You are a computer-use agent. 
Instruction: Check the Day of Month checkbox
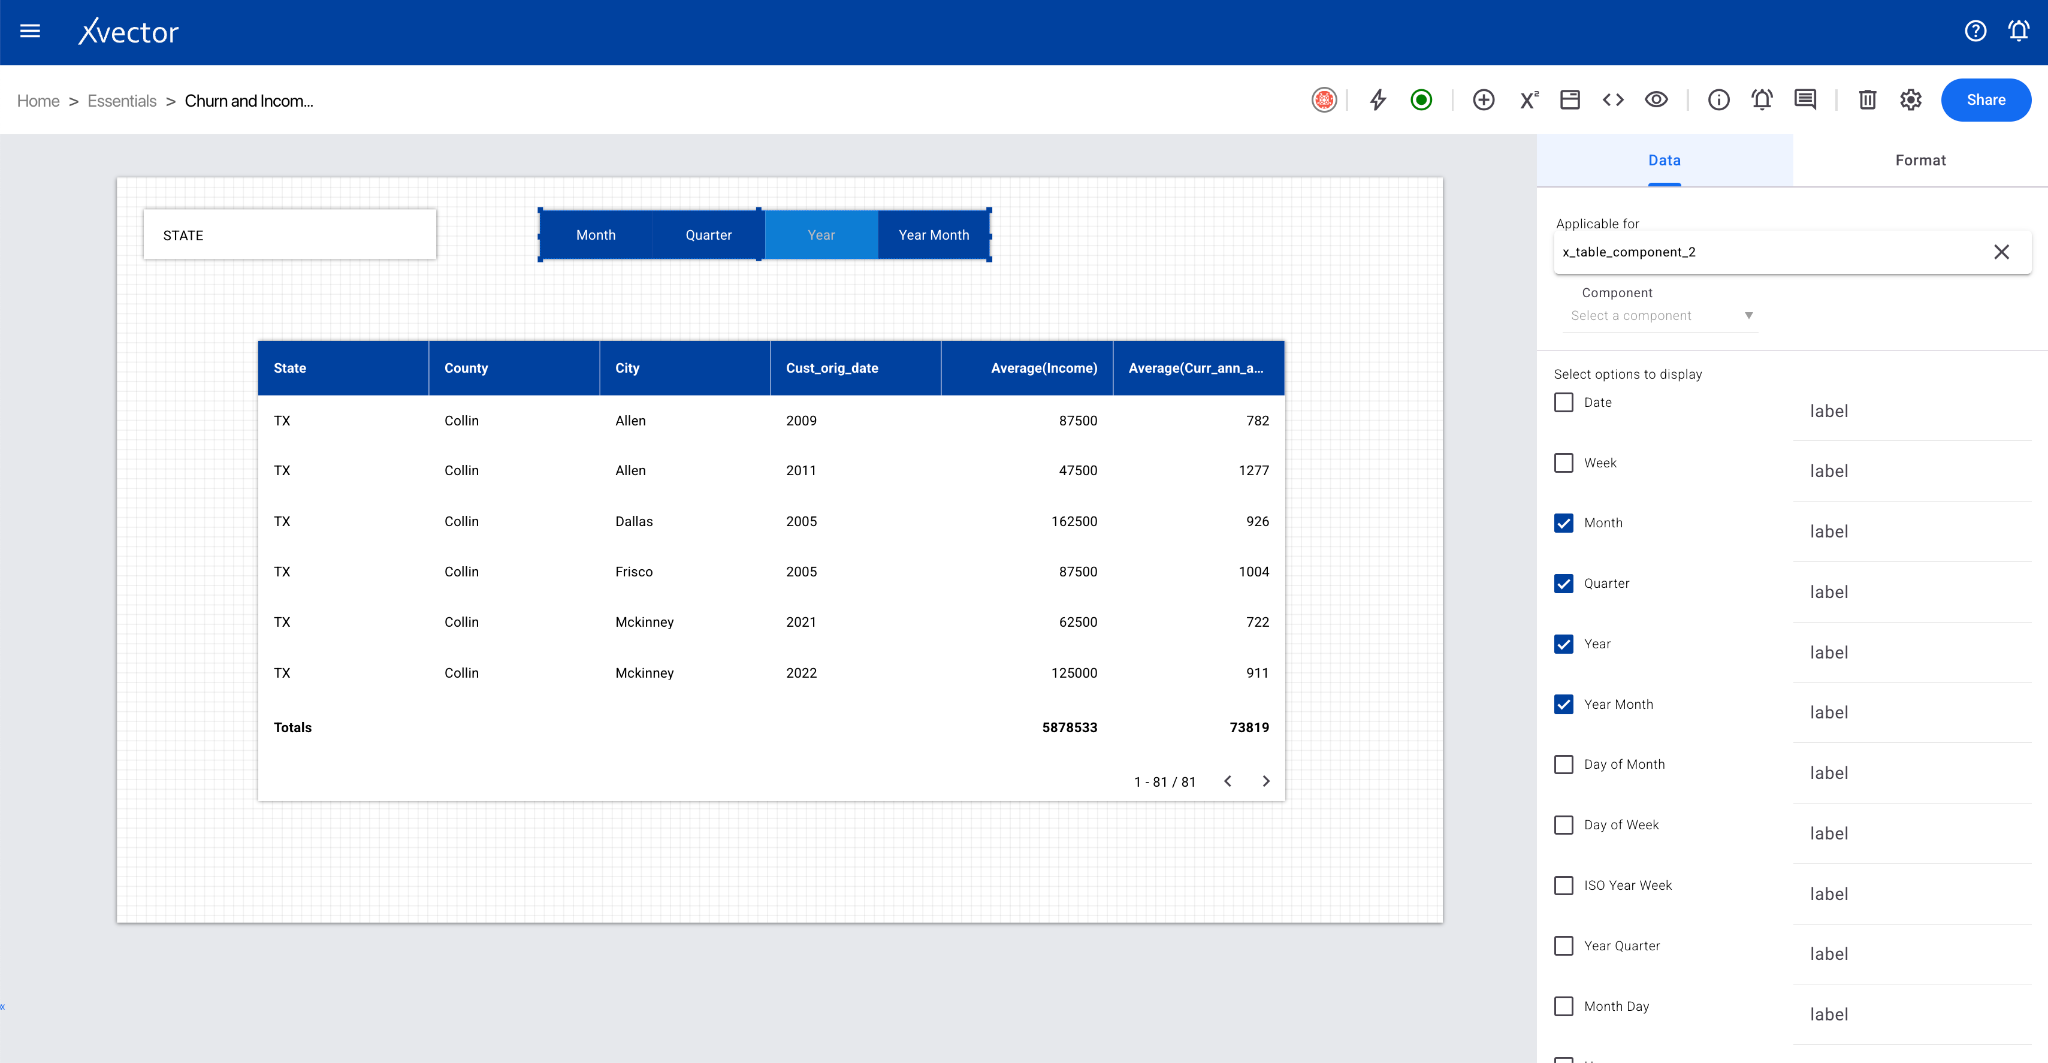point(1564,764)
